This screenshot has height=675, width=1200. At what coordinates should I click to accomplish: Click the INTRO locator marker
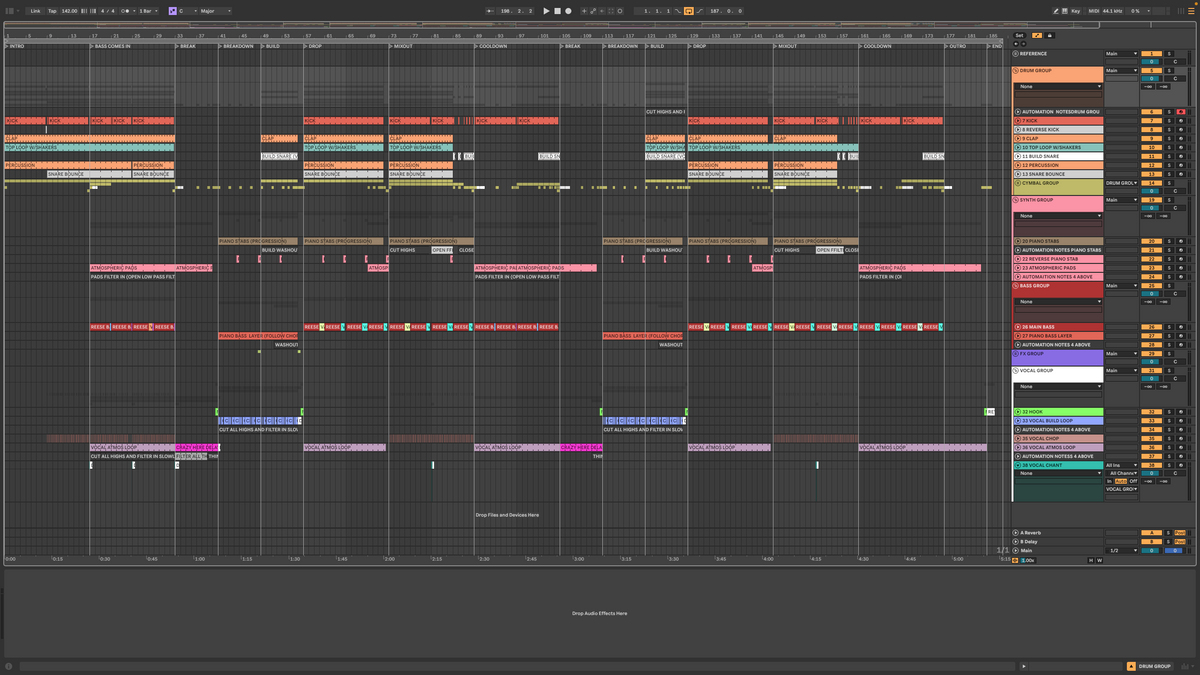[x=16, y=46]
